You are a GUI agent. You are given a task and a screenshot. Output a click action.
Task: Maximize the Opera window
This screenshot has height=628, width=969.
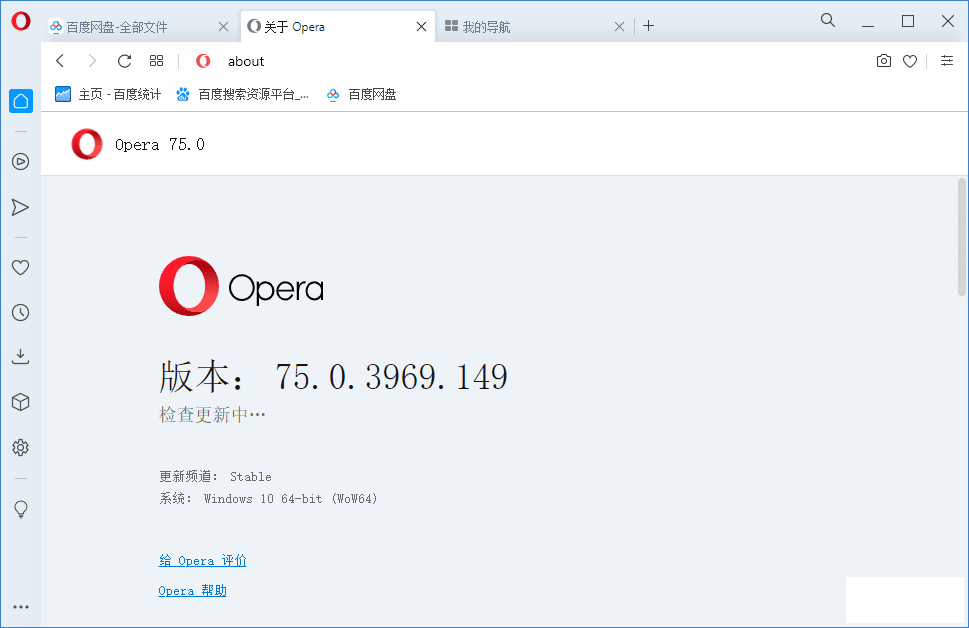908,22
